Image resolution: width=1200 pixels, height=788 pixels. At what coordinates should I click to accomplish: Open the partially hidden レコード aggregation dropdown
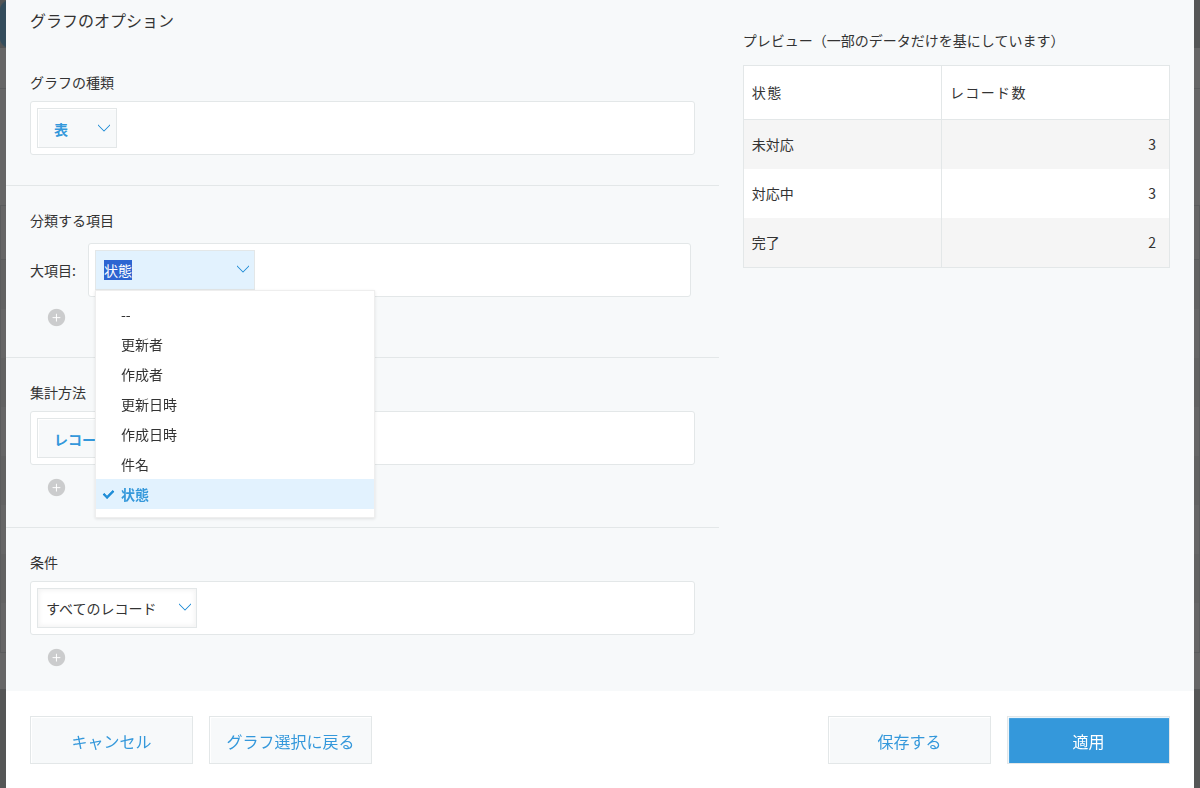coord(66,438)
